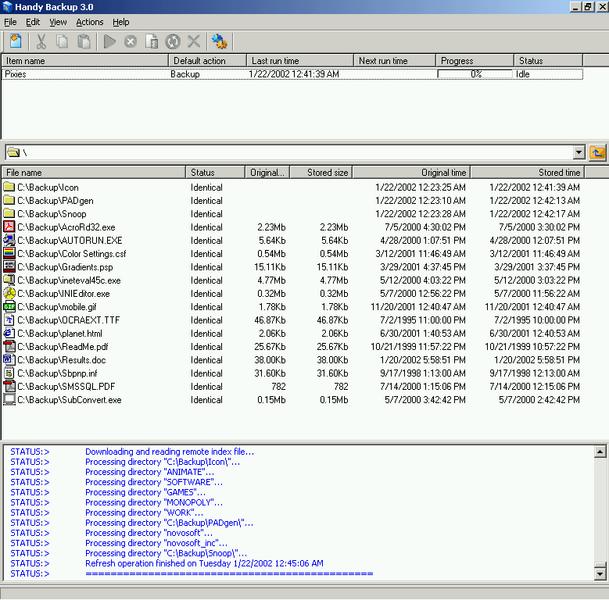Image resolution: width=609 pixels, height=600 pixels.
Task: Click the 0% progress bar for Pixies
Action: [x=475, y=74]
